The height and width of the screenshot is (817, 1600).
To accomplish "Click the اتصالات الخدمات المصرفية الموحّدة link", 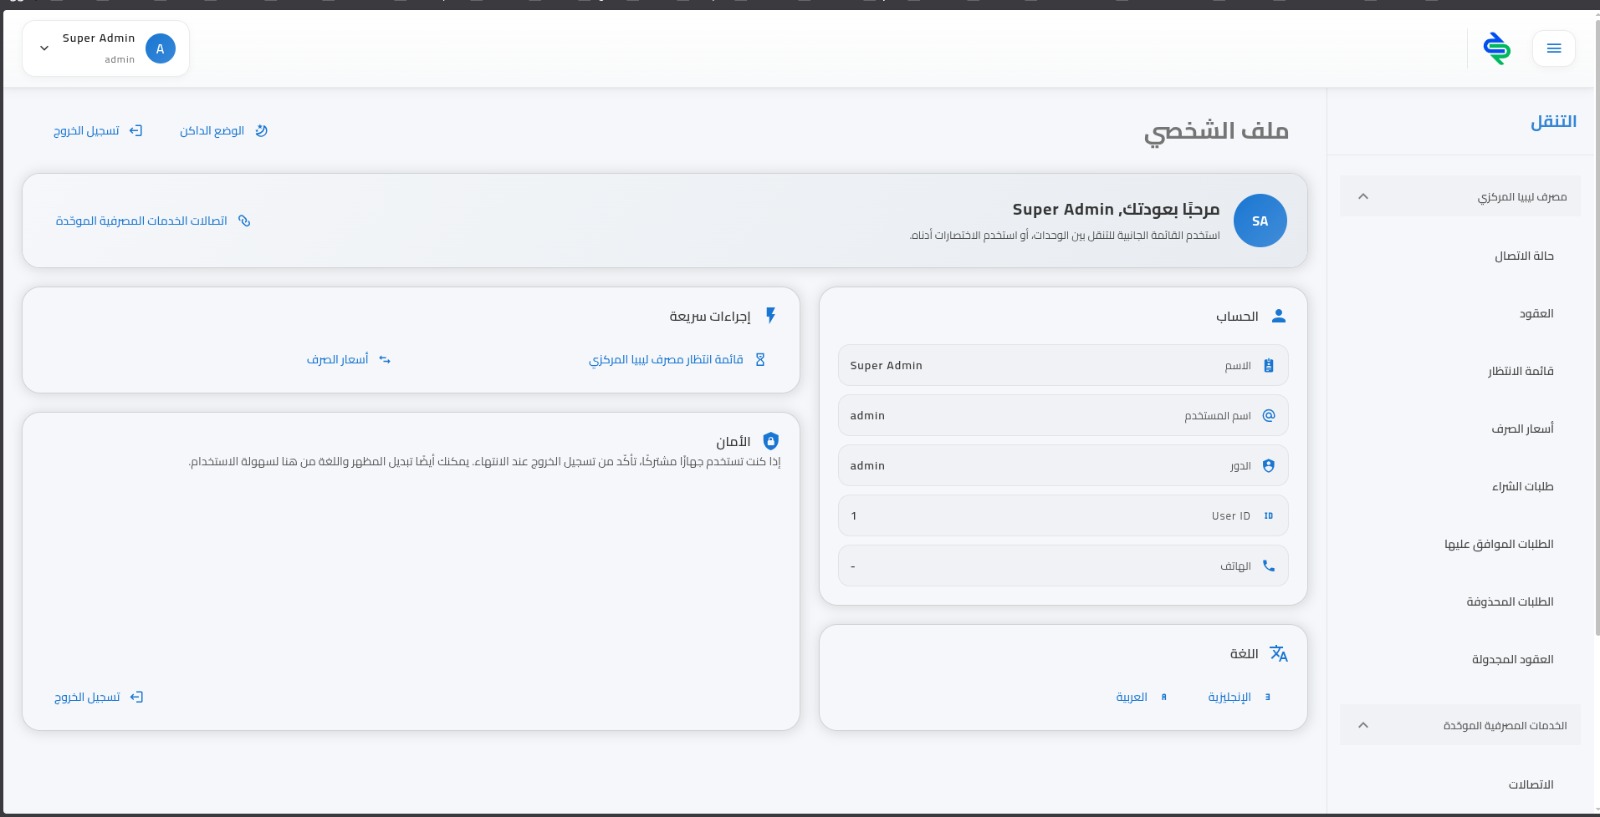I will [153, 221].
